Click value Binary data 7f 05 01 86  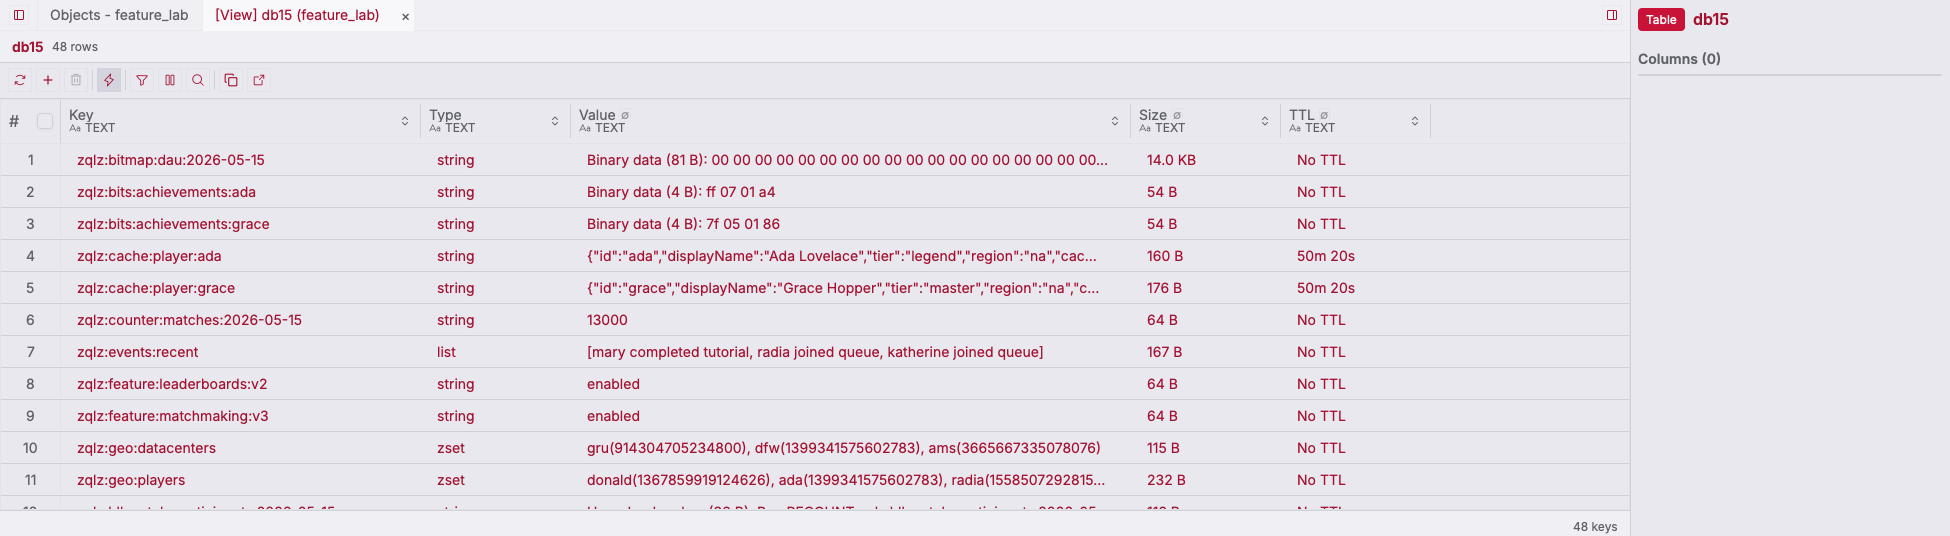[850, 224]
